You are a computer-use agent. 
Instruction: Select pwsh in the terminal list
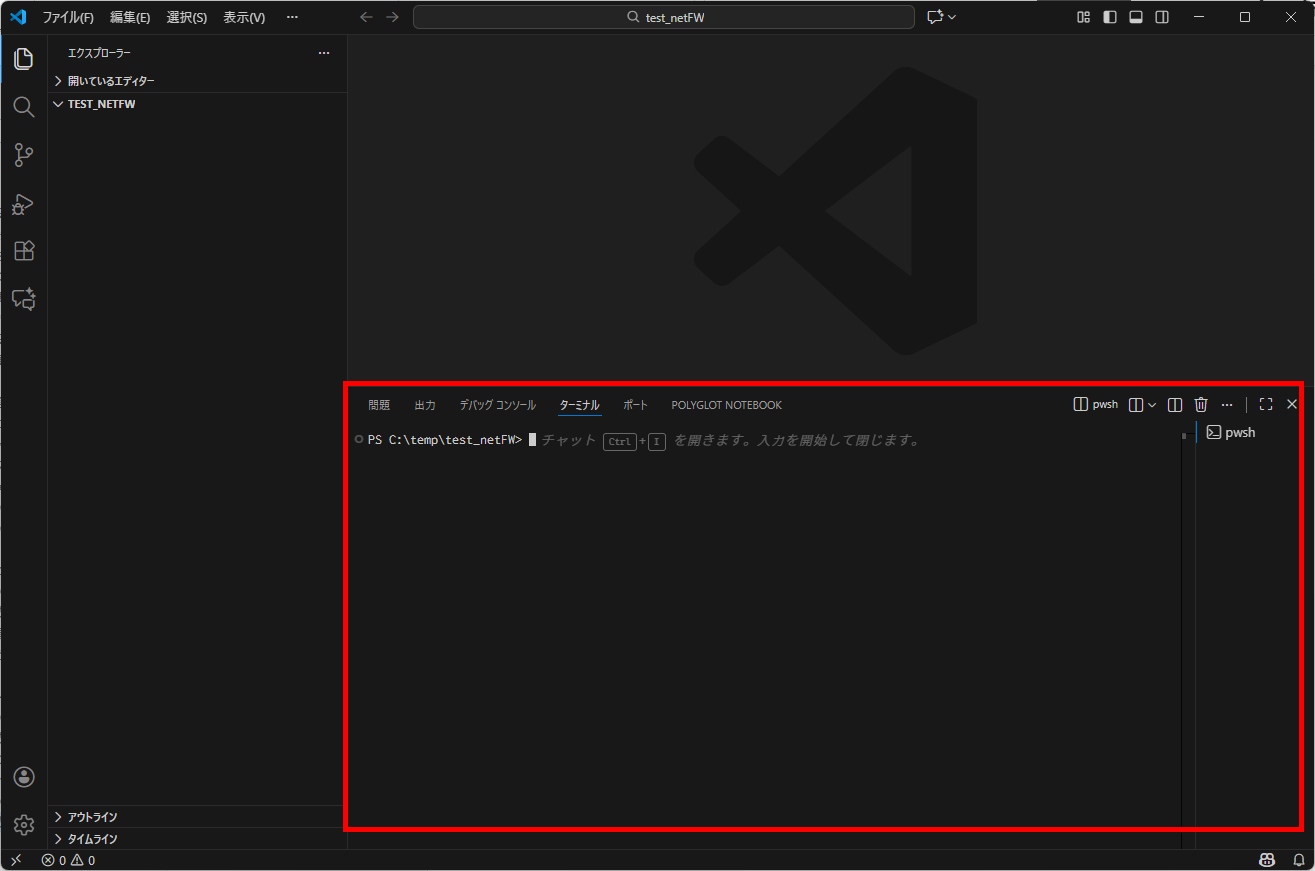1240,431
